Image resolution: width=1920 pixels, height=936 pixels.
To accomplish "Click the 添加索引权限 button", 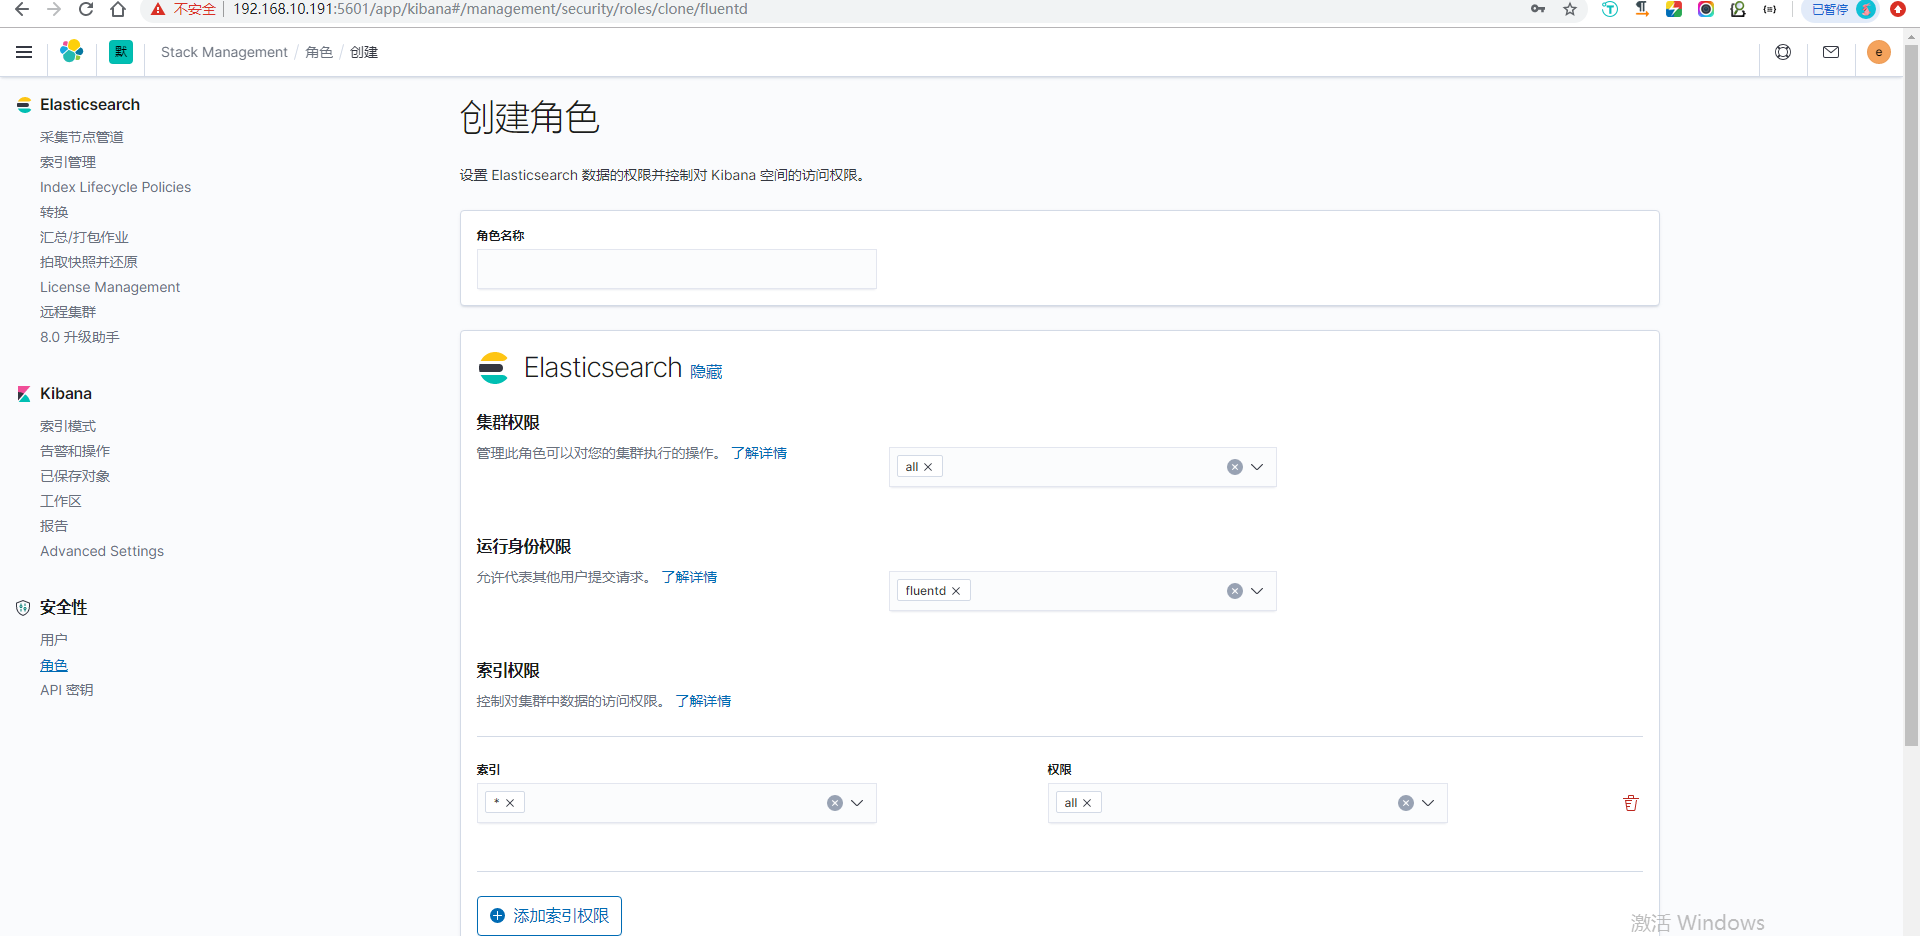I will click(x=549, y=916).
